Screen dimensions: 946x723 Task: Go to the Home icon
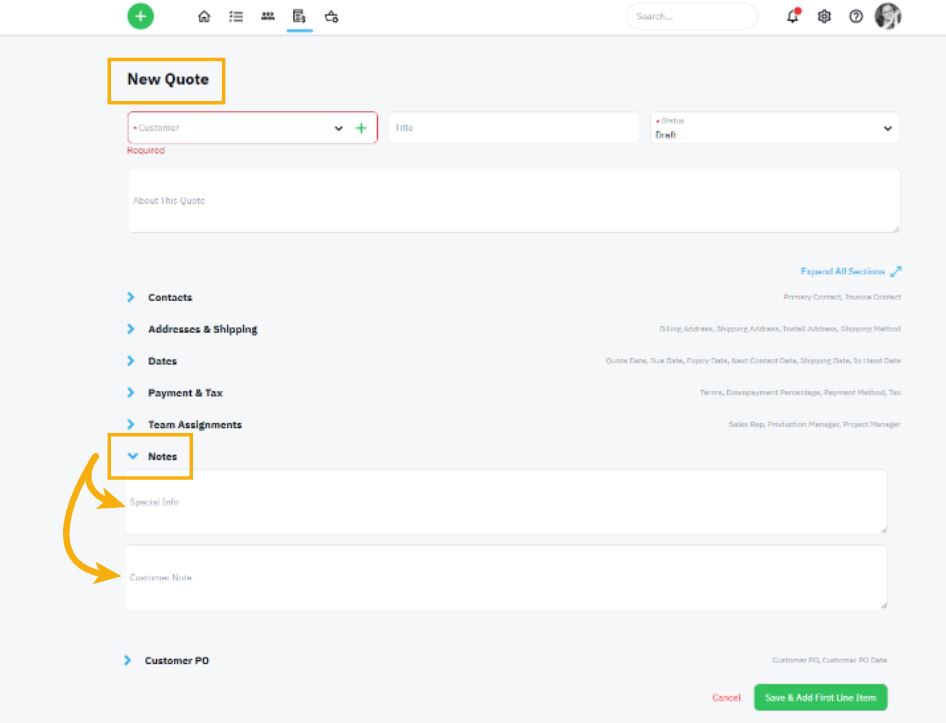pos(204,16)
